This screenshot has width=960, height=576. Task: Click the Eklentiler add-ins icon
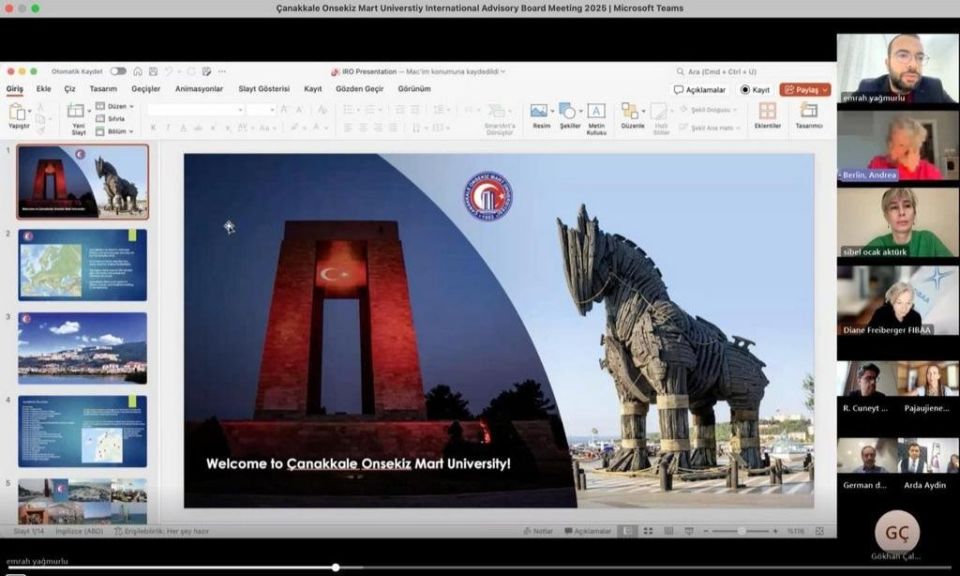click(x=767, y=112)
